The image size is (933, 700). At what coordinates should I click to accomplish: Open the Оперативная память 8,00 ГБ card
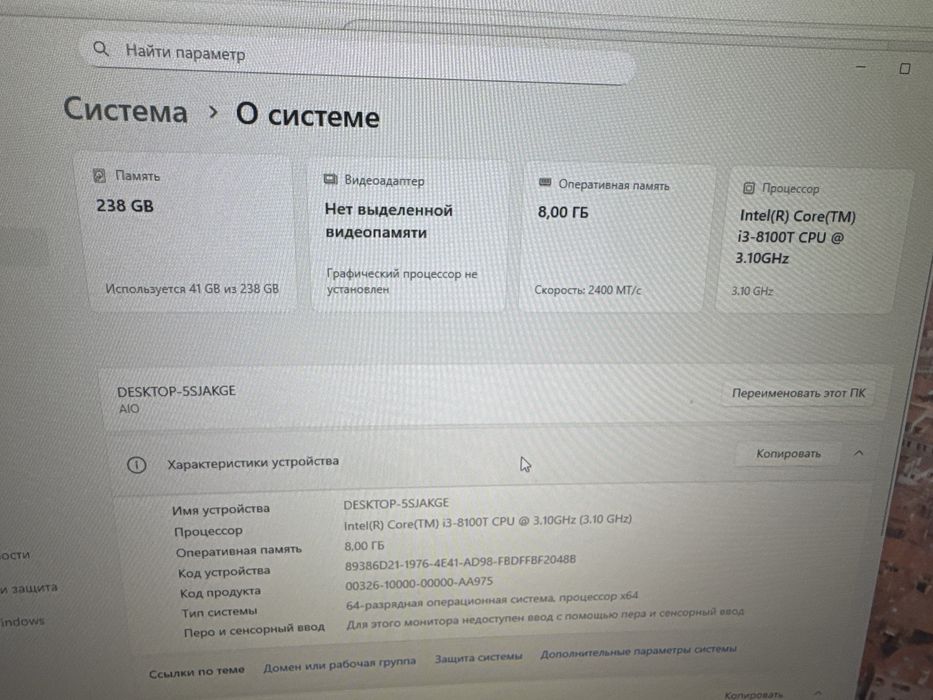point(615,238)
